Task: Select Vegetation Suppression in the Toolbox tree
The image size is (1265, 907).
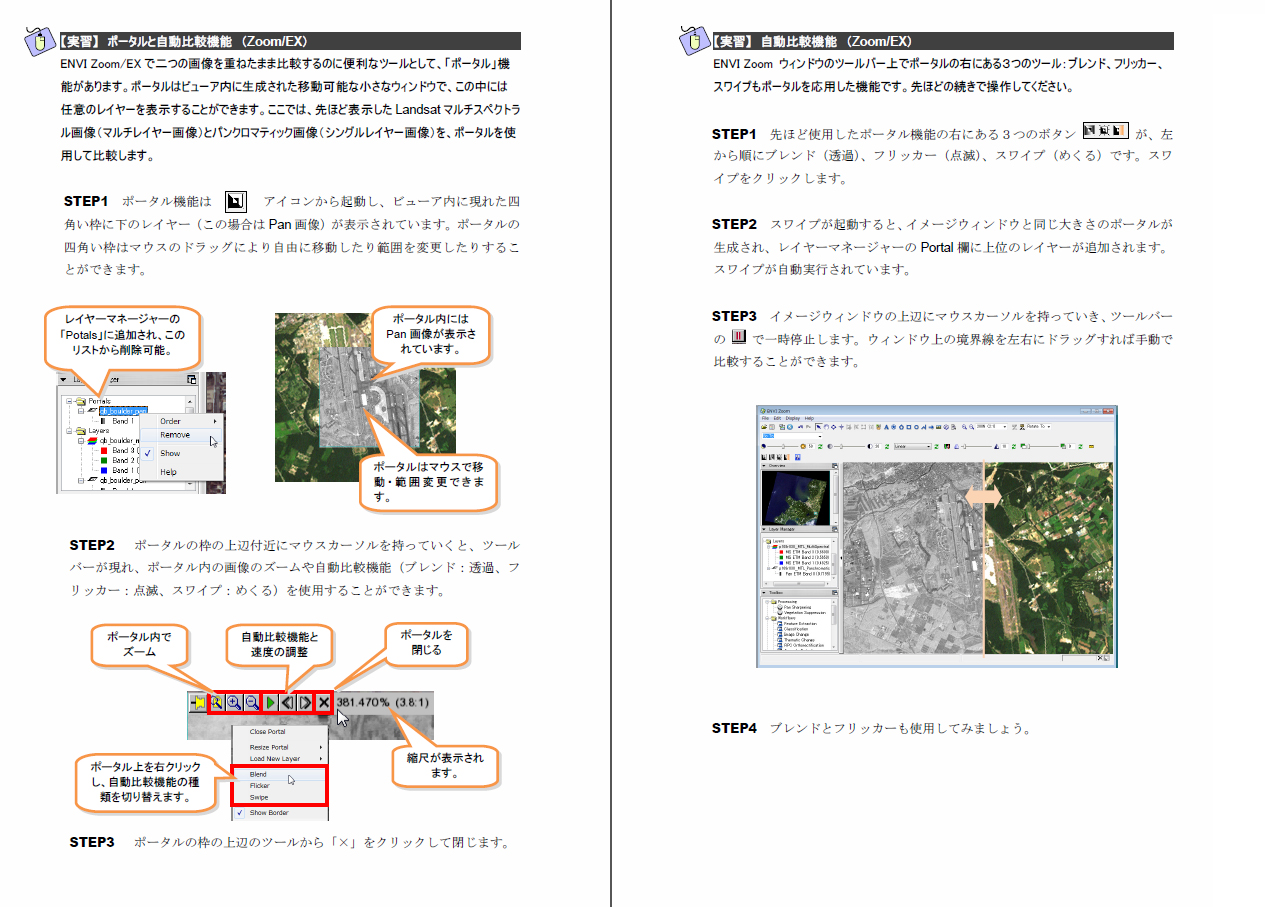Action: point(806,612)
